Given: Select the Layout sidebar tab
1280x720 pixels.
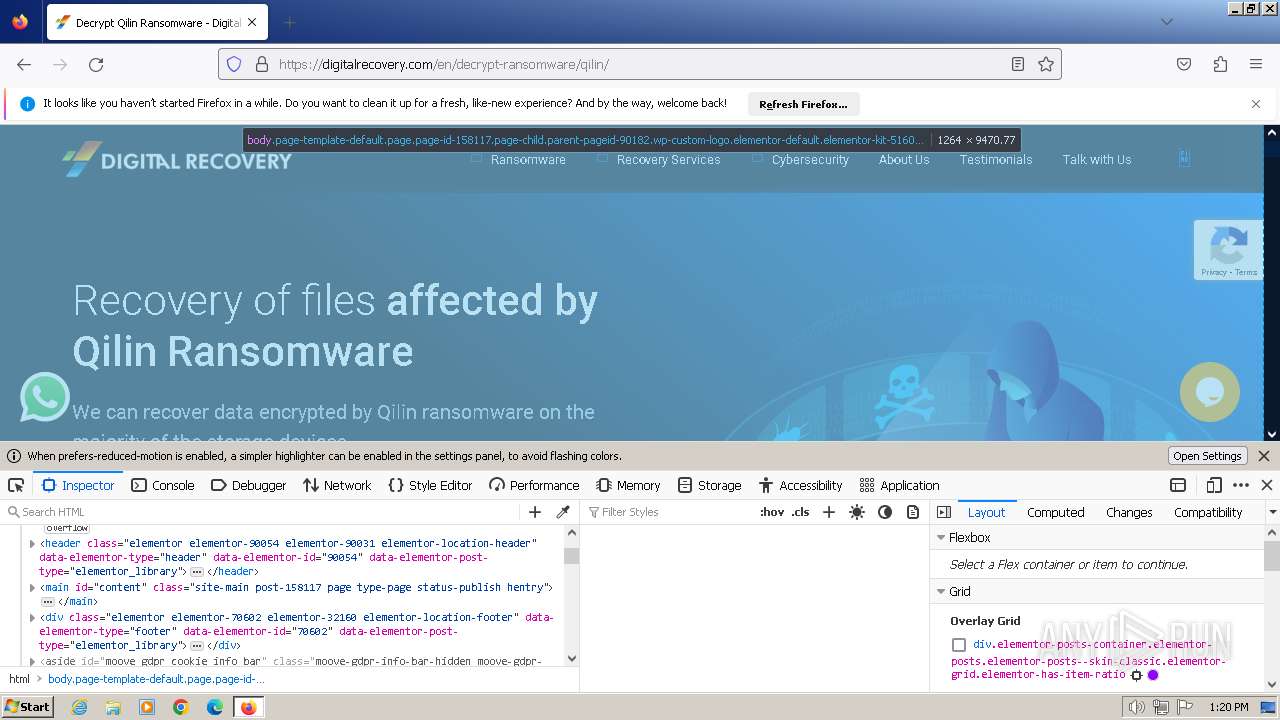Looking at the screenshot, I should pos(986,512).
